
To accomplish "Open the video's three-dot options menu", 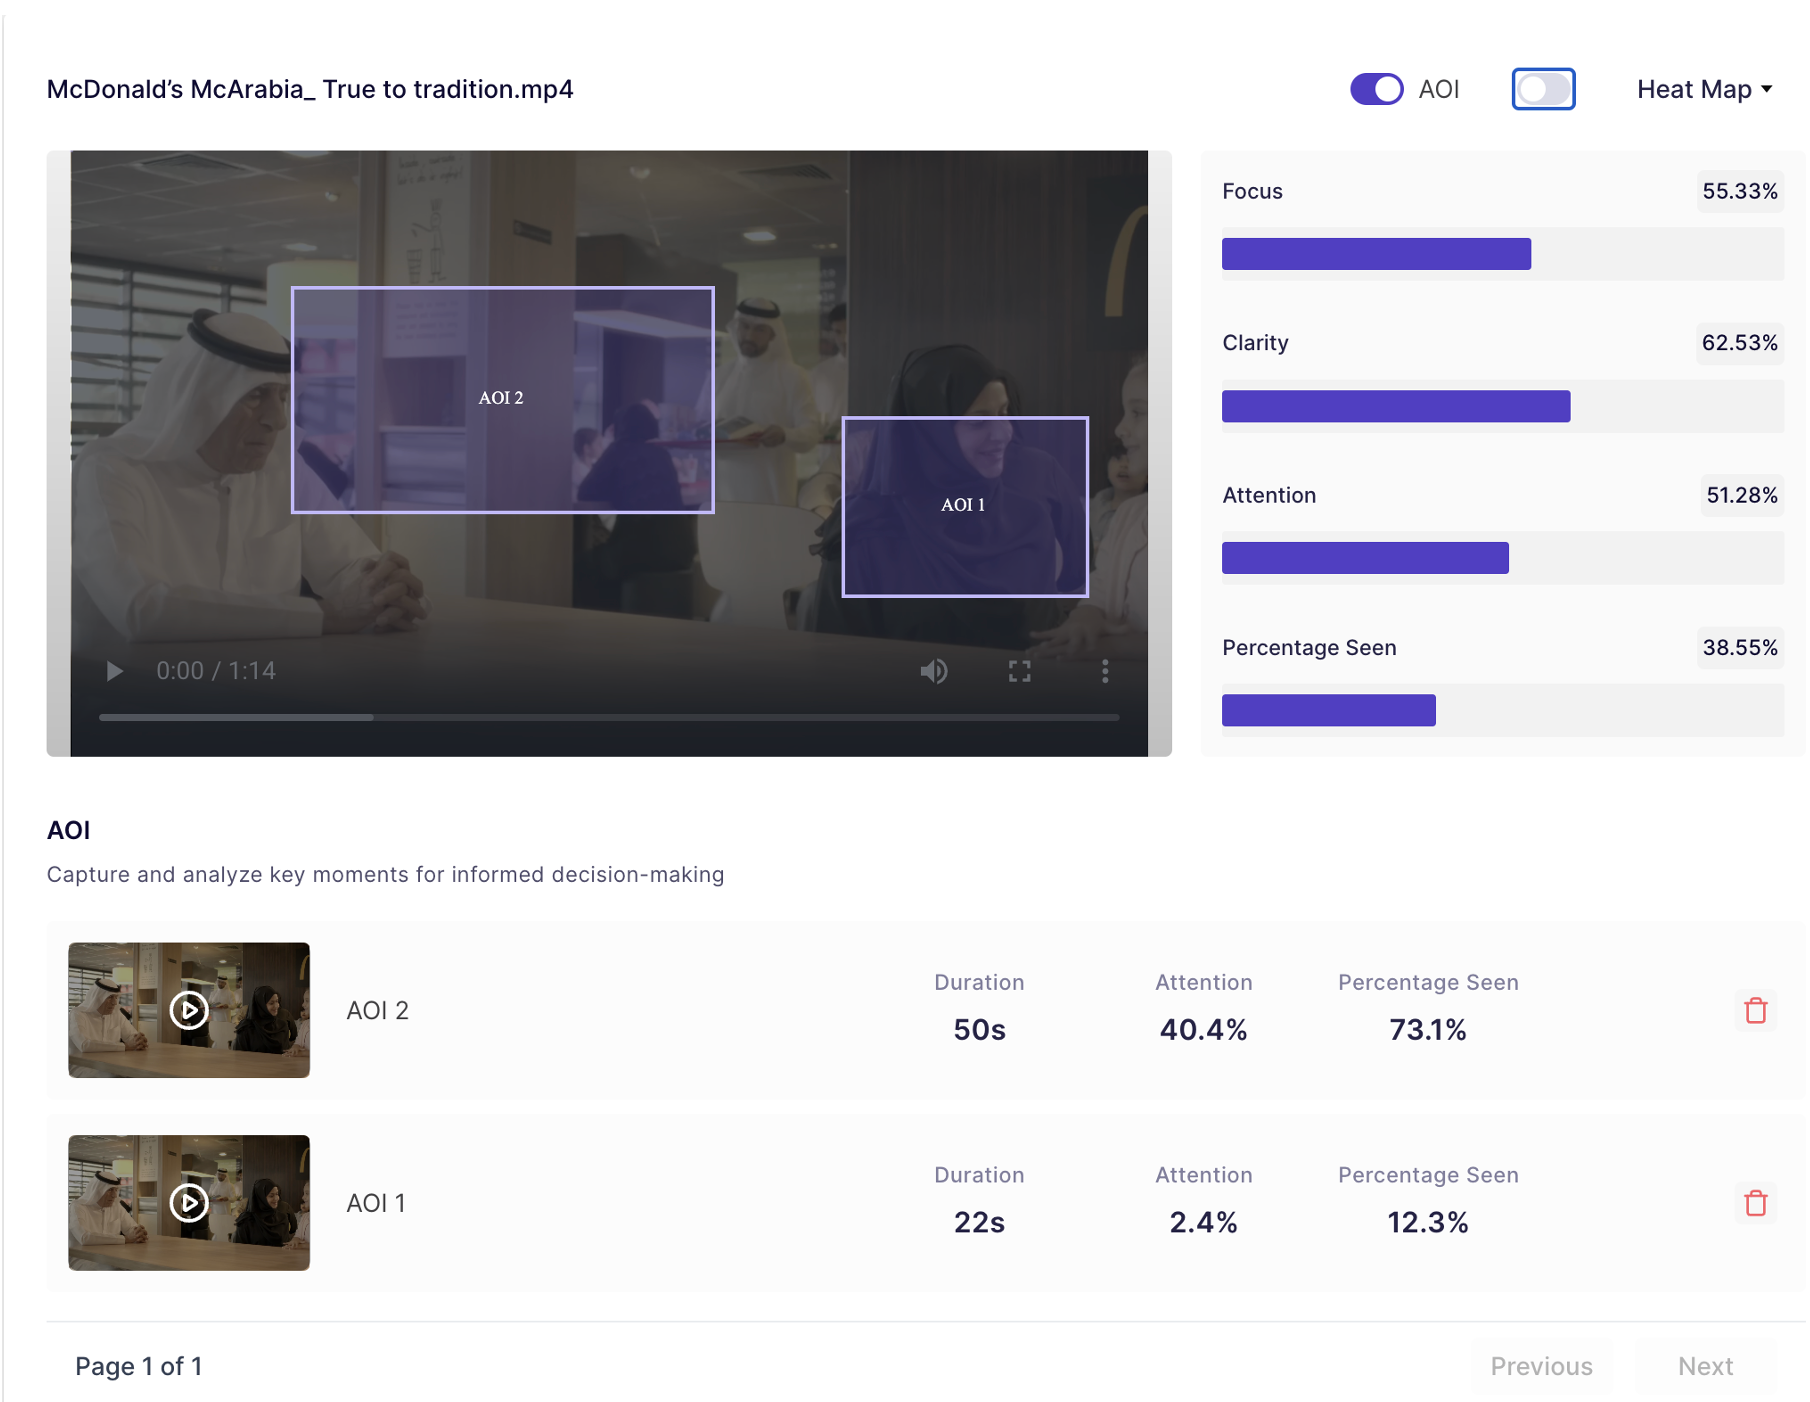I will coord(1105,671).
